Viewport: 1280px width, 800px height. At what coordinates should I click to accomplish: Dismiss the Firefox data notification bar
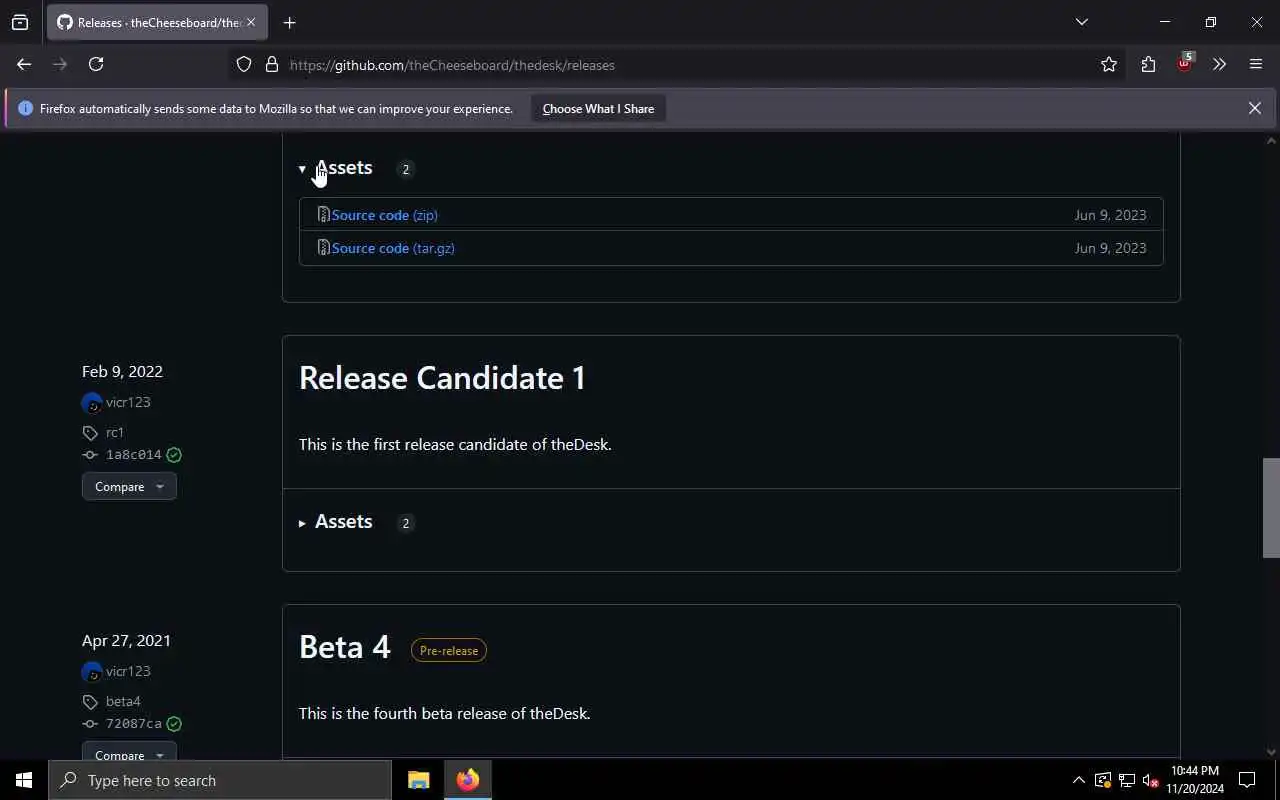pyautogui.click(x=1254, y=108)
